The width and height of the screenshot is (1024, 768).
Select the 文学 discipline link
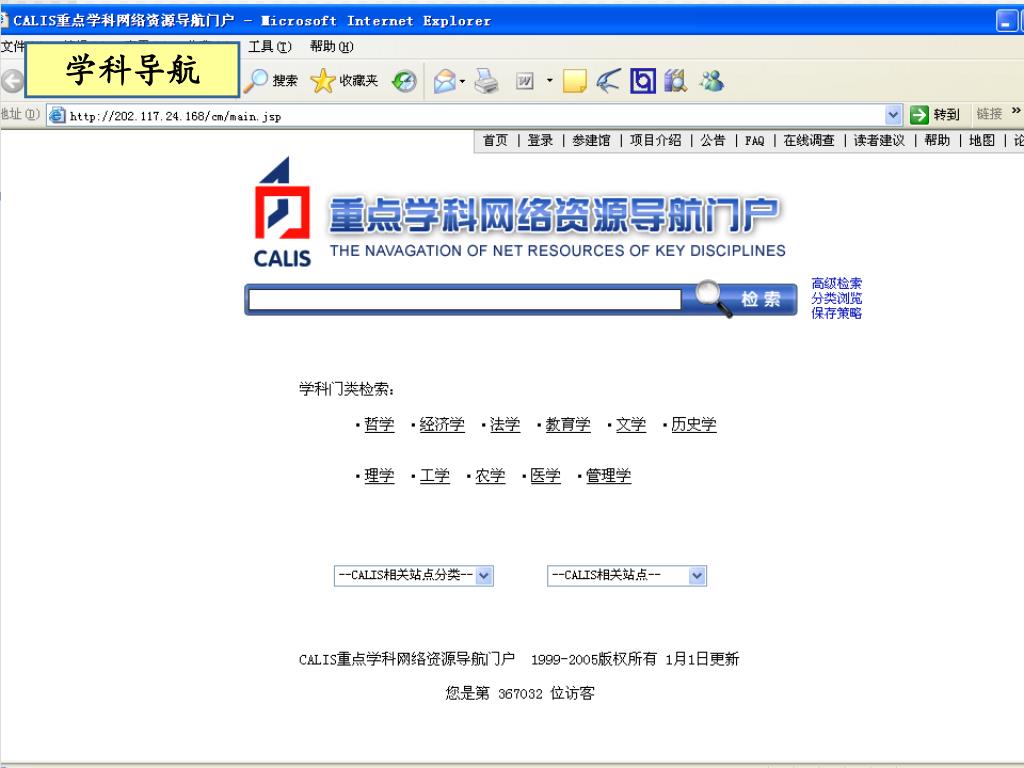[631, 424]
